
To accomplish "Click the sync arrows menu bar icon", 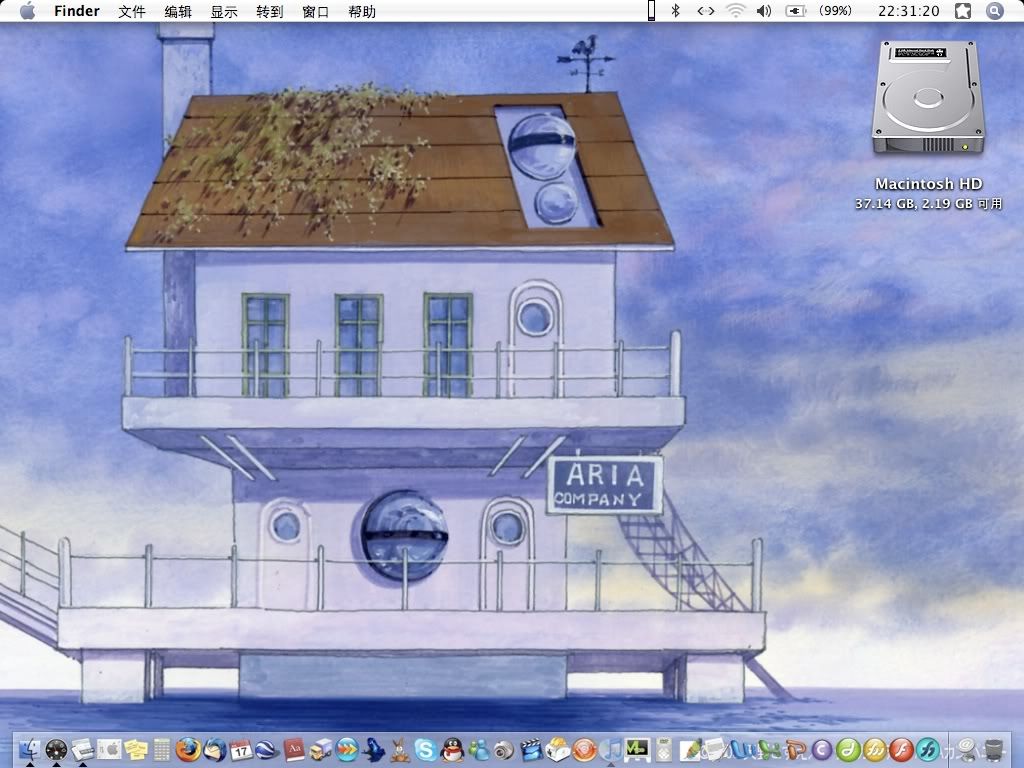I will click(x=705, y=10).
